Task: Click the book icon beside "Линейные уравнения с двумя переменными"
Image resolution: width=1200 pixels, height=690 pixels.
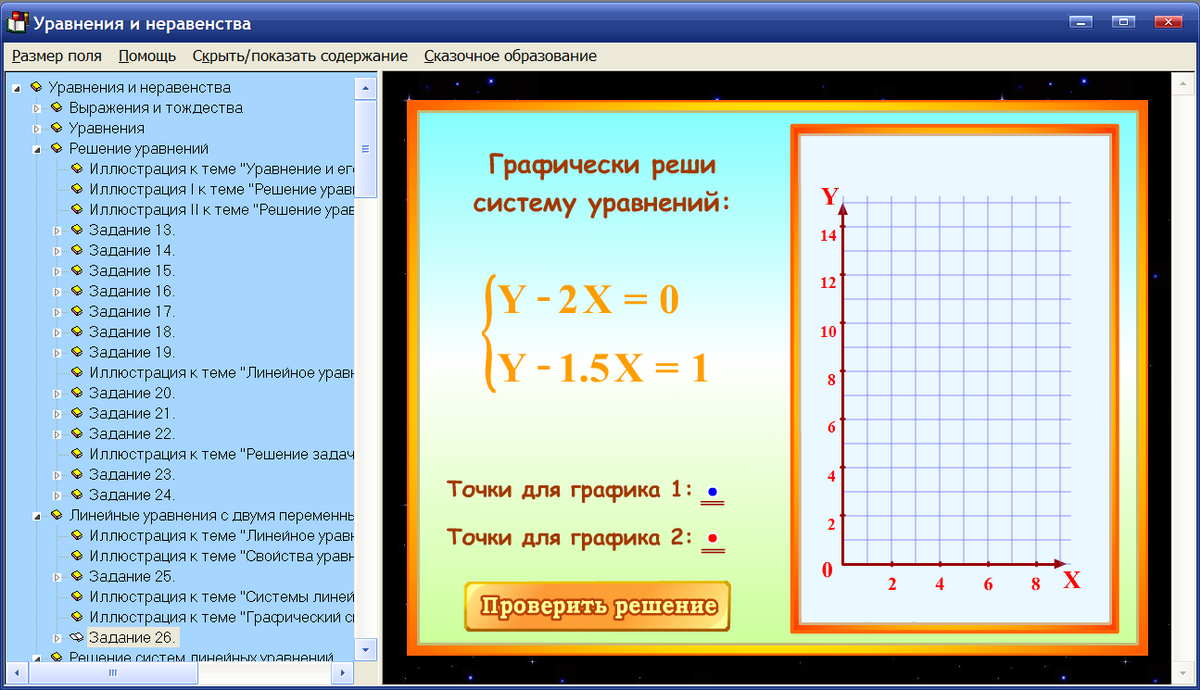Action: point(57,515)
